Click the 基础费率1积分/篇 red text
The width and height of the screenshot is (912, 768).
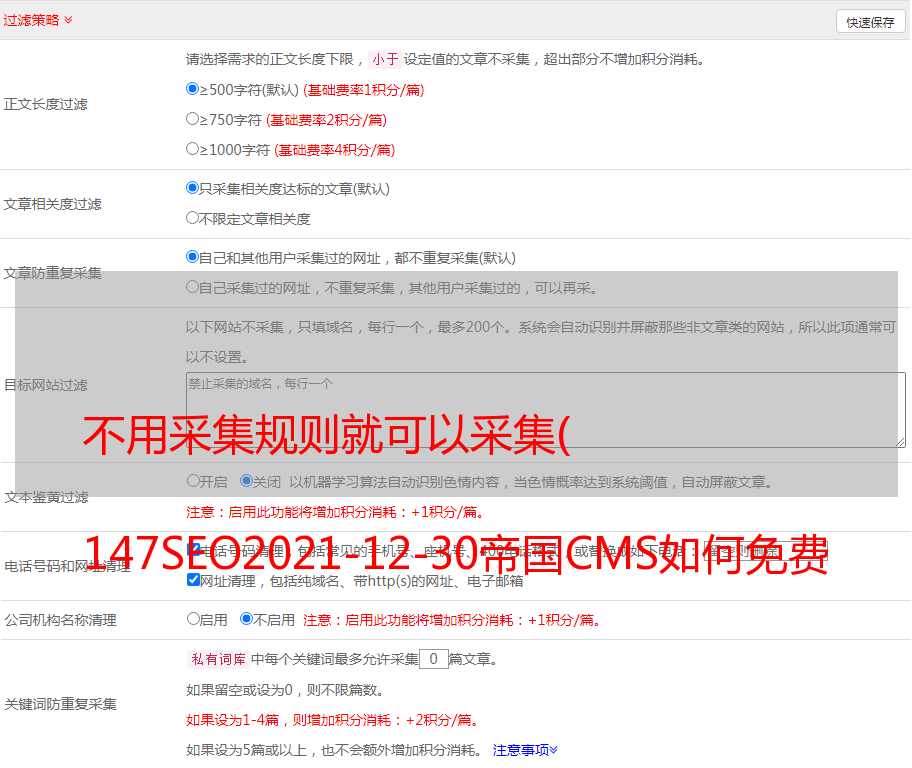[364, 90]
